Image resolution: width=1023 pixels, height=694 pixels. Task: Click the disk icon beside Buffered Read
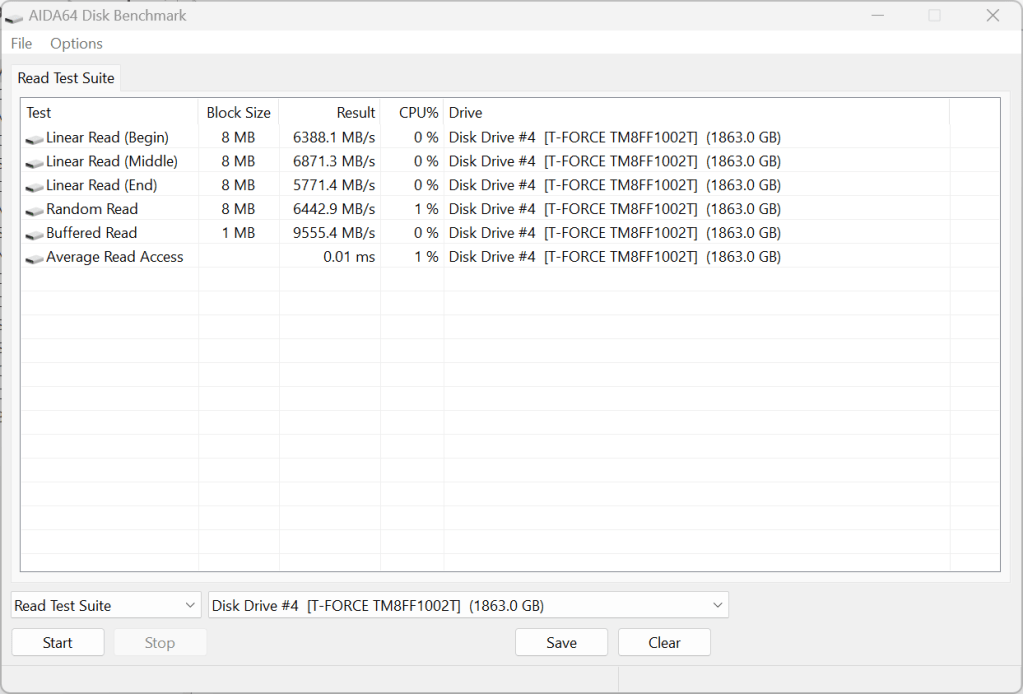tap(32, 233)
